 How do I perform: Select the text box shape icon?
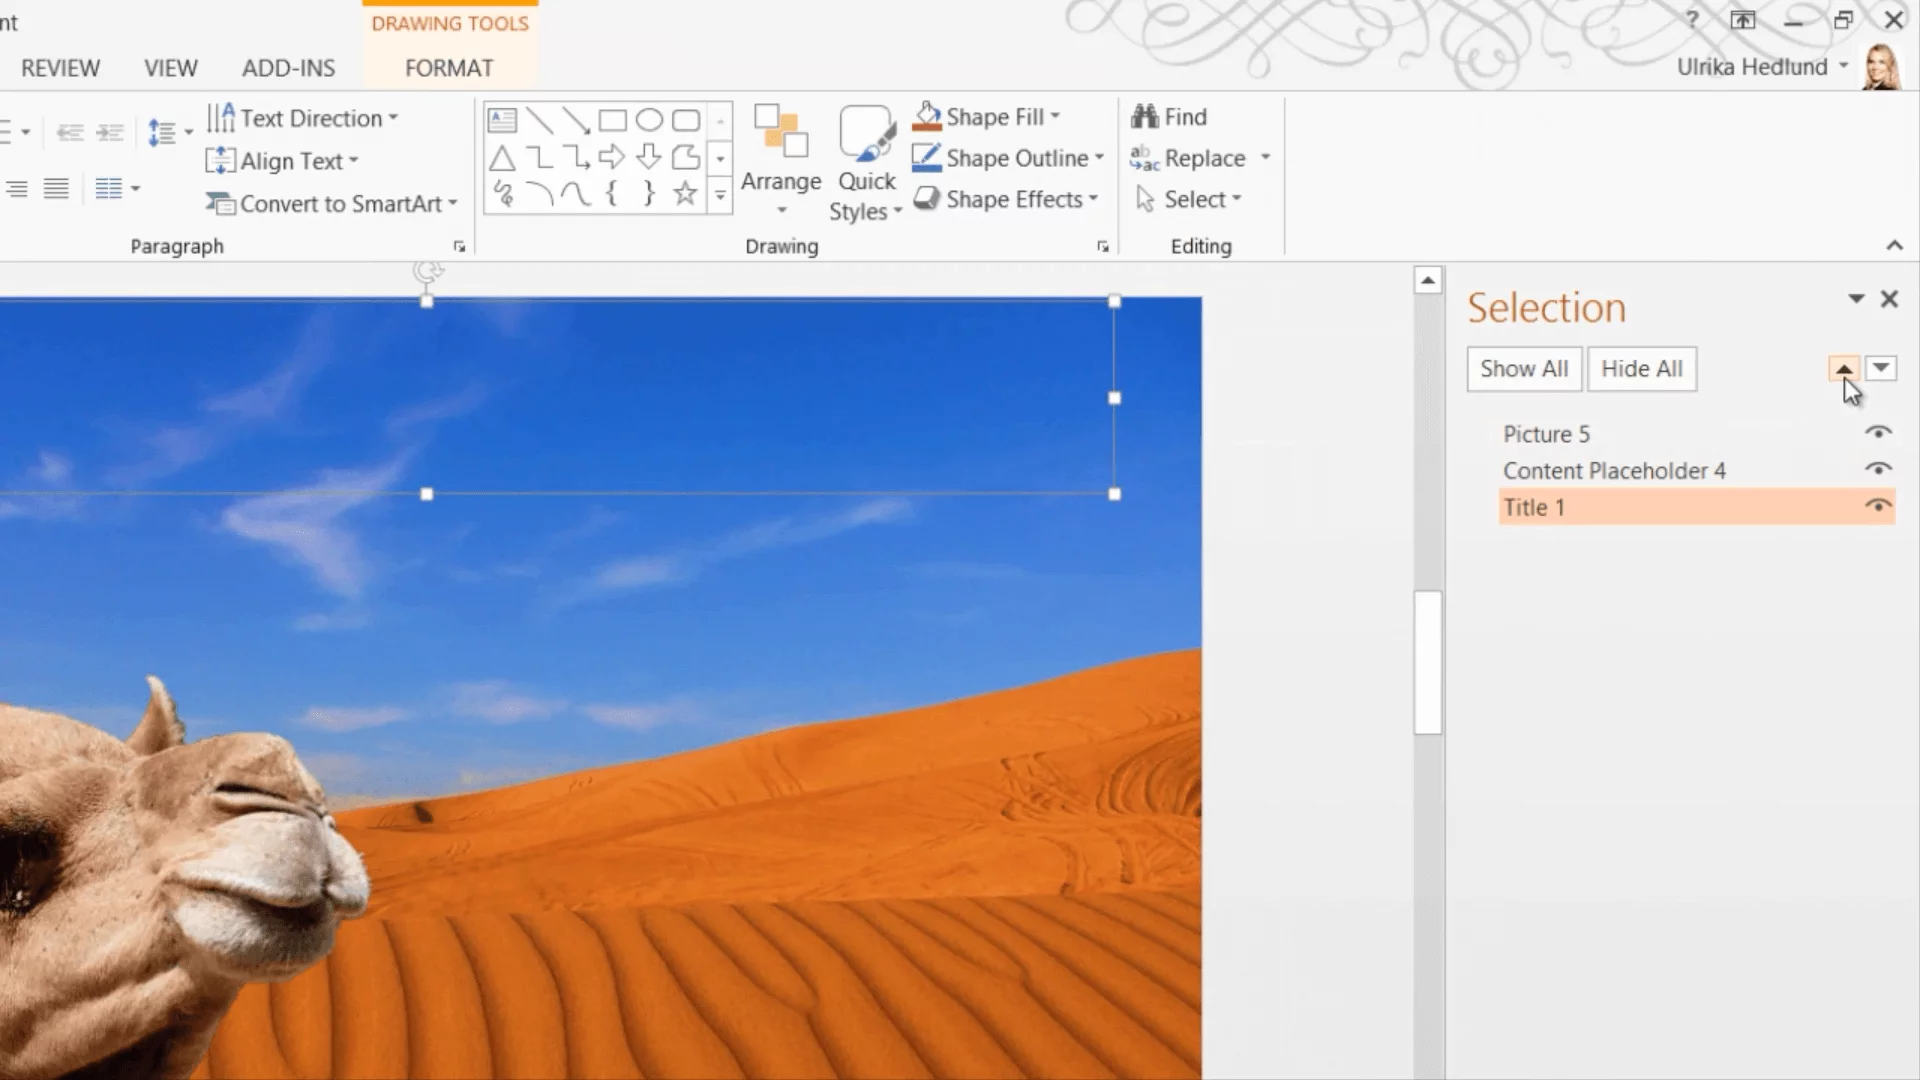tap(502, 121)
